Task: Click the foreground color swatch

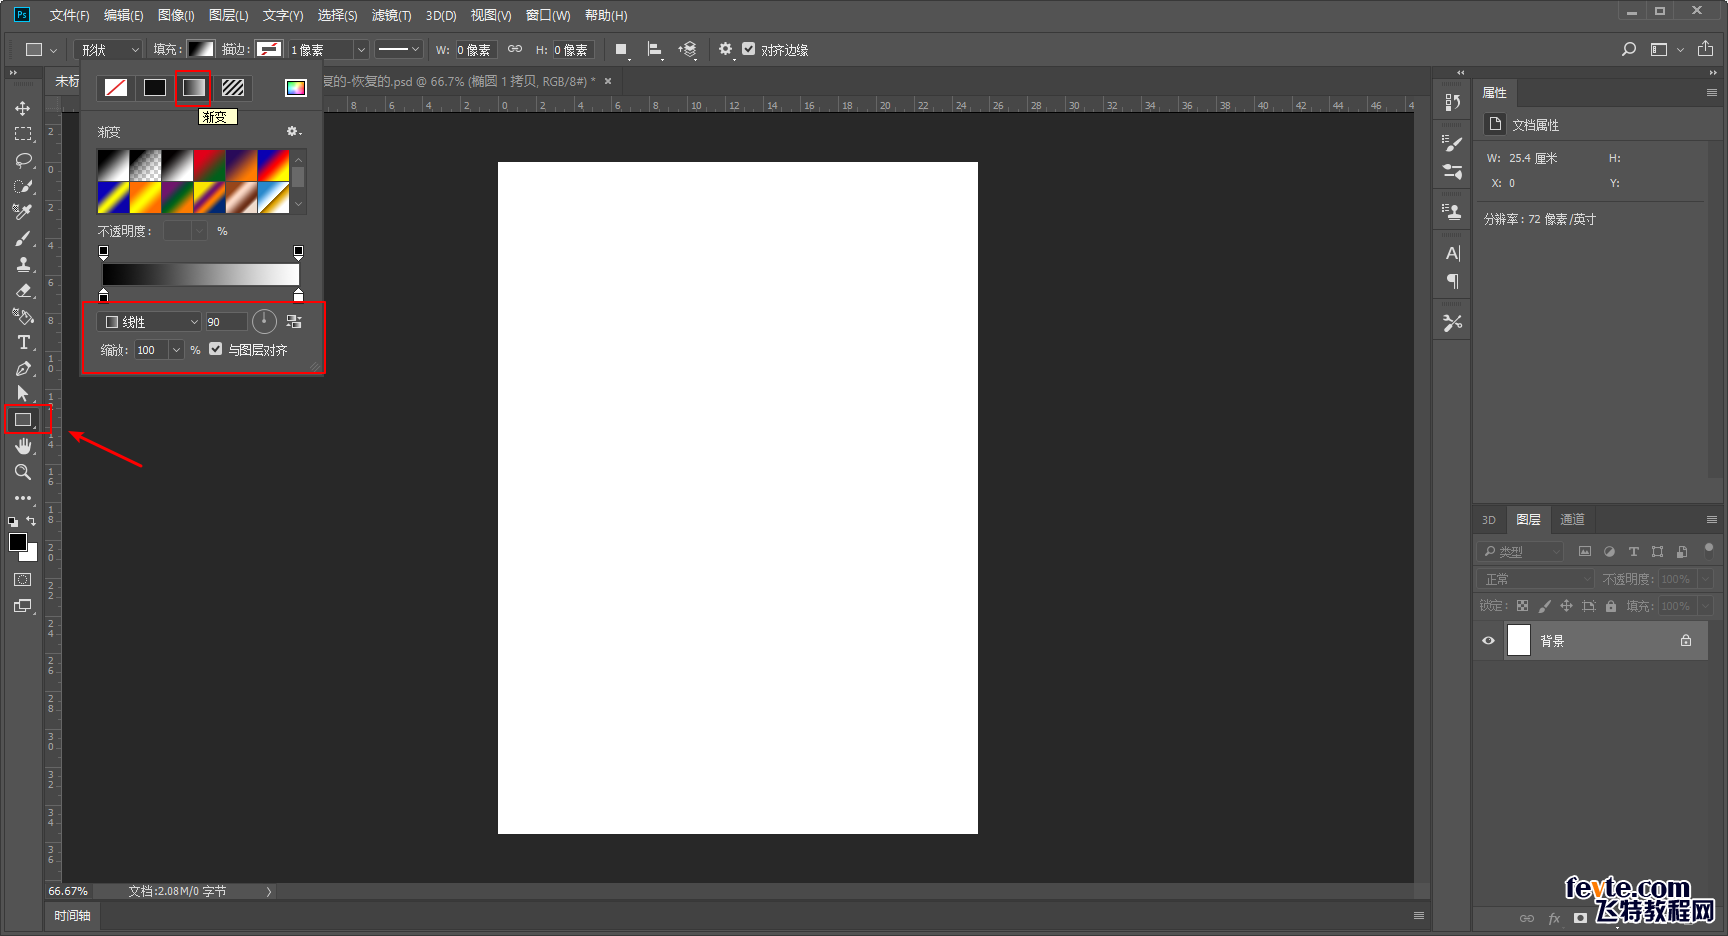Action: [17, 542]
